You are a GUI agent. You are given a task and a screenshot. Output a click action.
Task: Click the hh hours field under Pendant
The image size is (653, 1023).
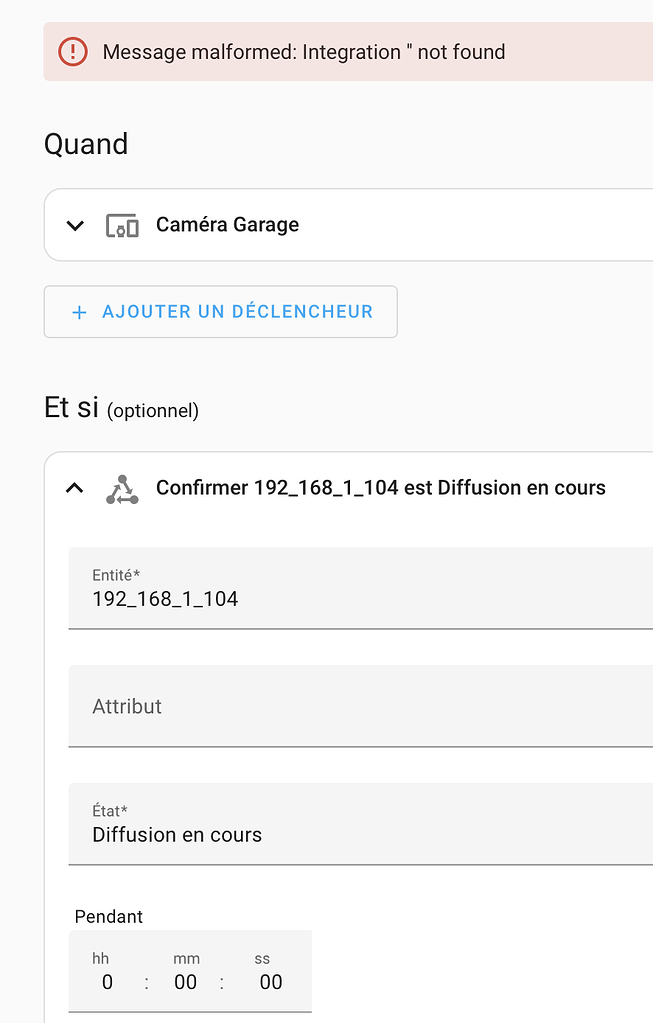click(x=106, y=982)
